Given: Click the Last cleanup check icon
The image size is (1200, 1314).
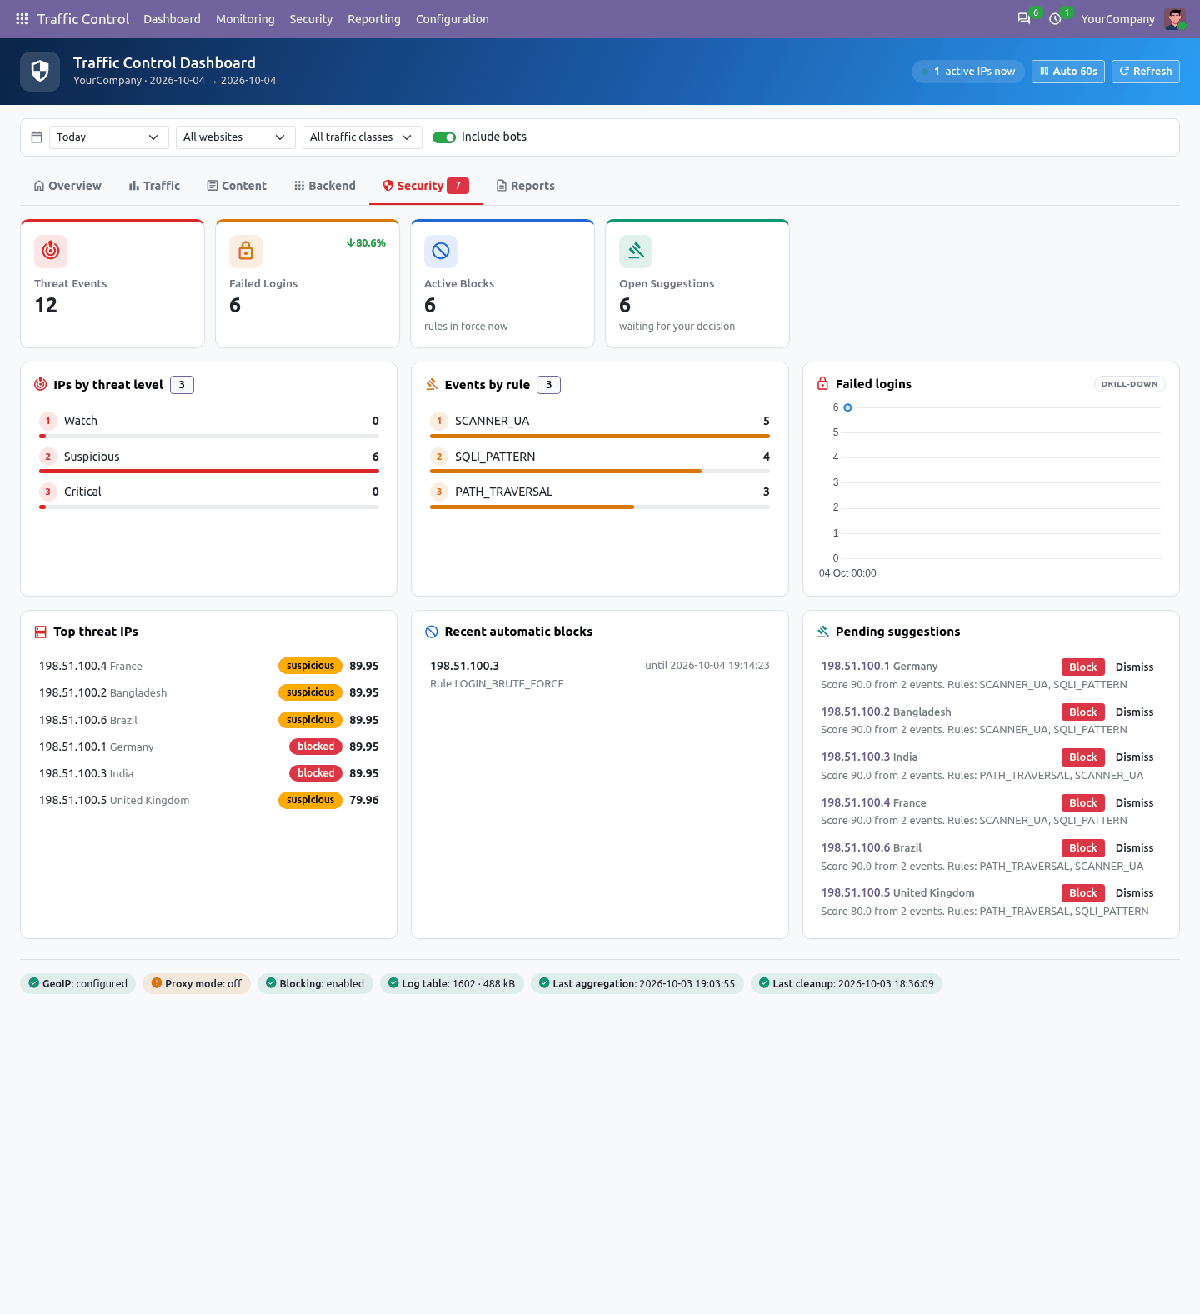Looking at the screenshot, I should tap(764, 983).
